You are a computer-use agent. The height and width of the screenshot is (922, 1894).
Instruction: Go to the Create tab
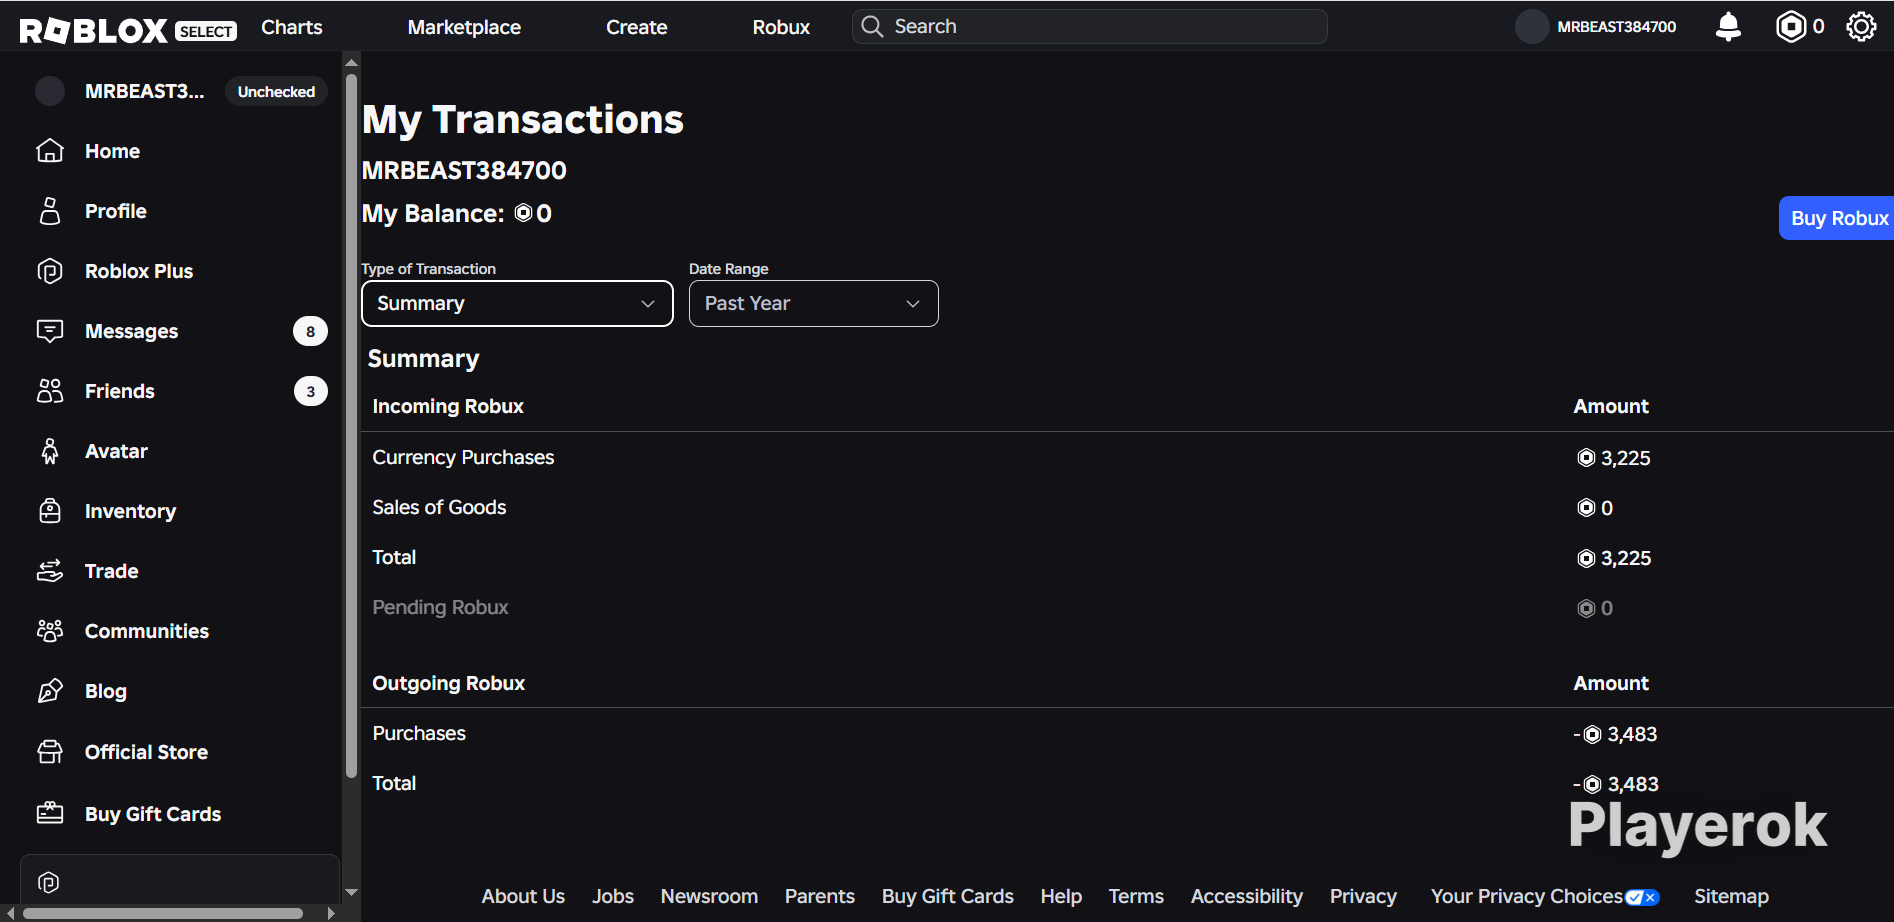(x=637, y=27)
